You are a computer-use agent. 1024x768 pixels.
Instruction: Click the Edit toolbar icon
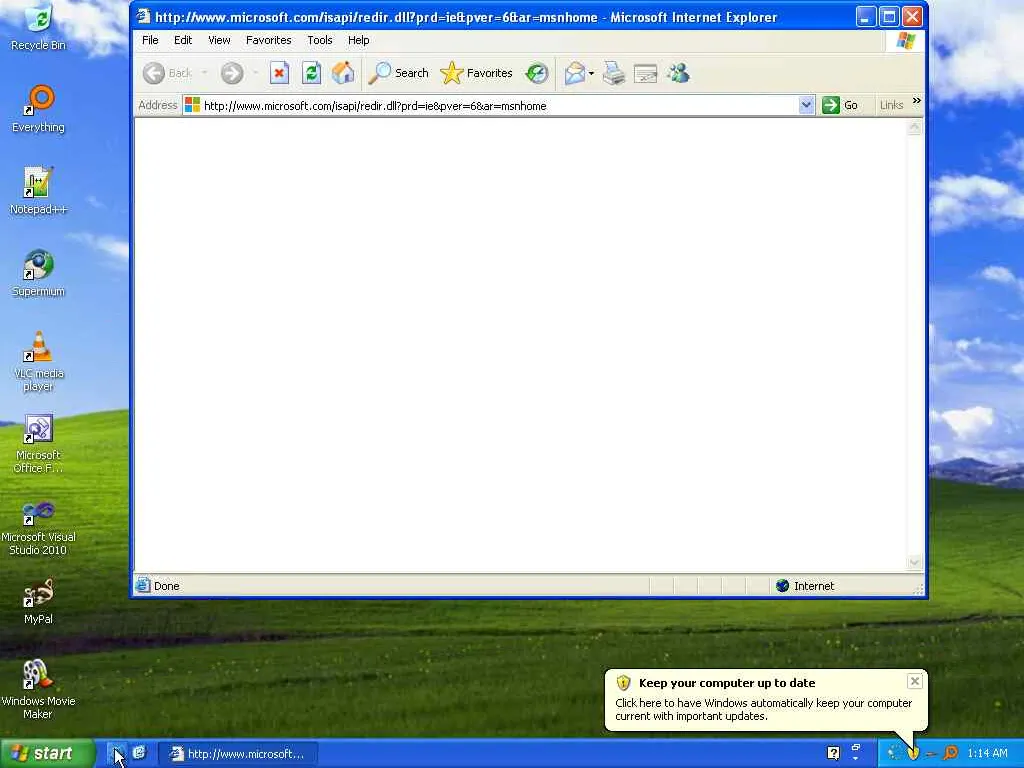point(645,73)
